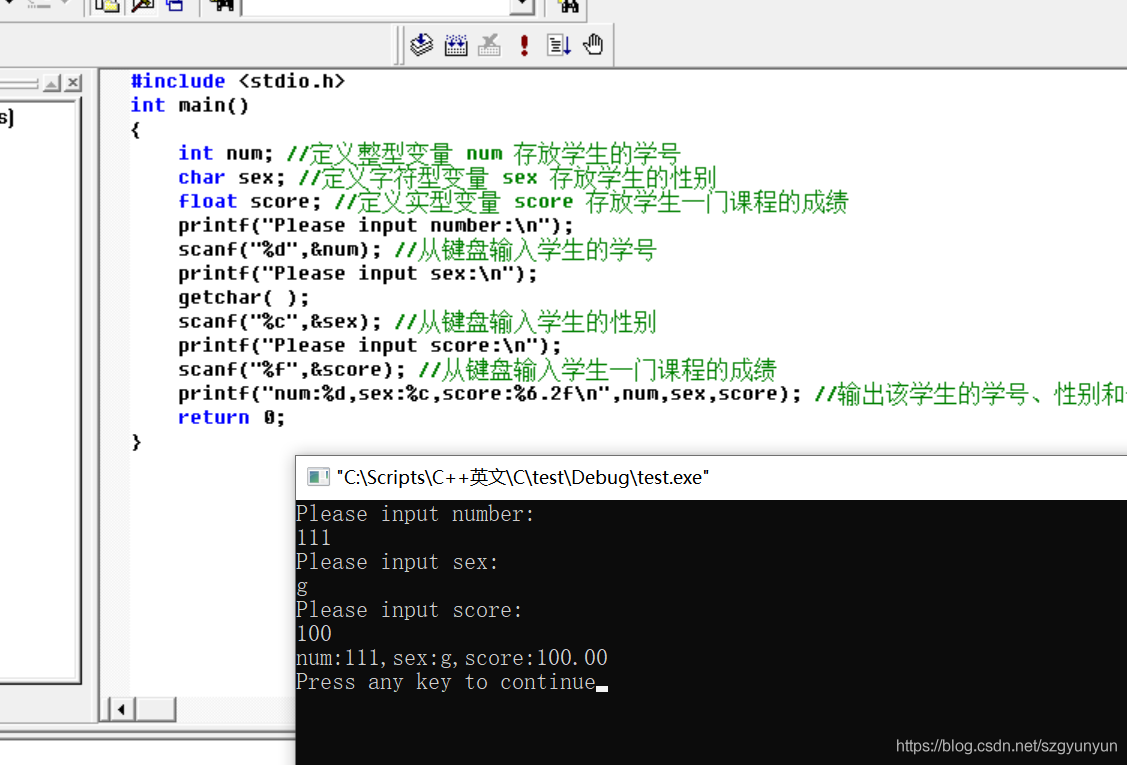Click the printf "Please input number" line
1127x765 pixels.
click(376, 225)
